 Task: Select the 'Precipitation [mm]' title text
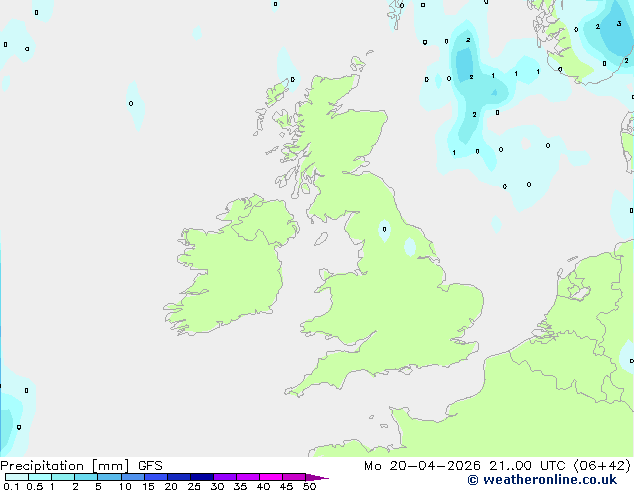[65, 466]
